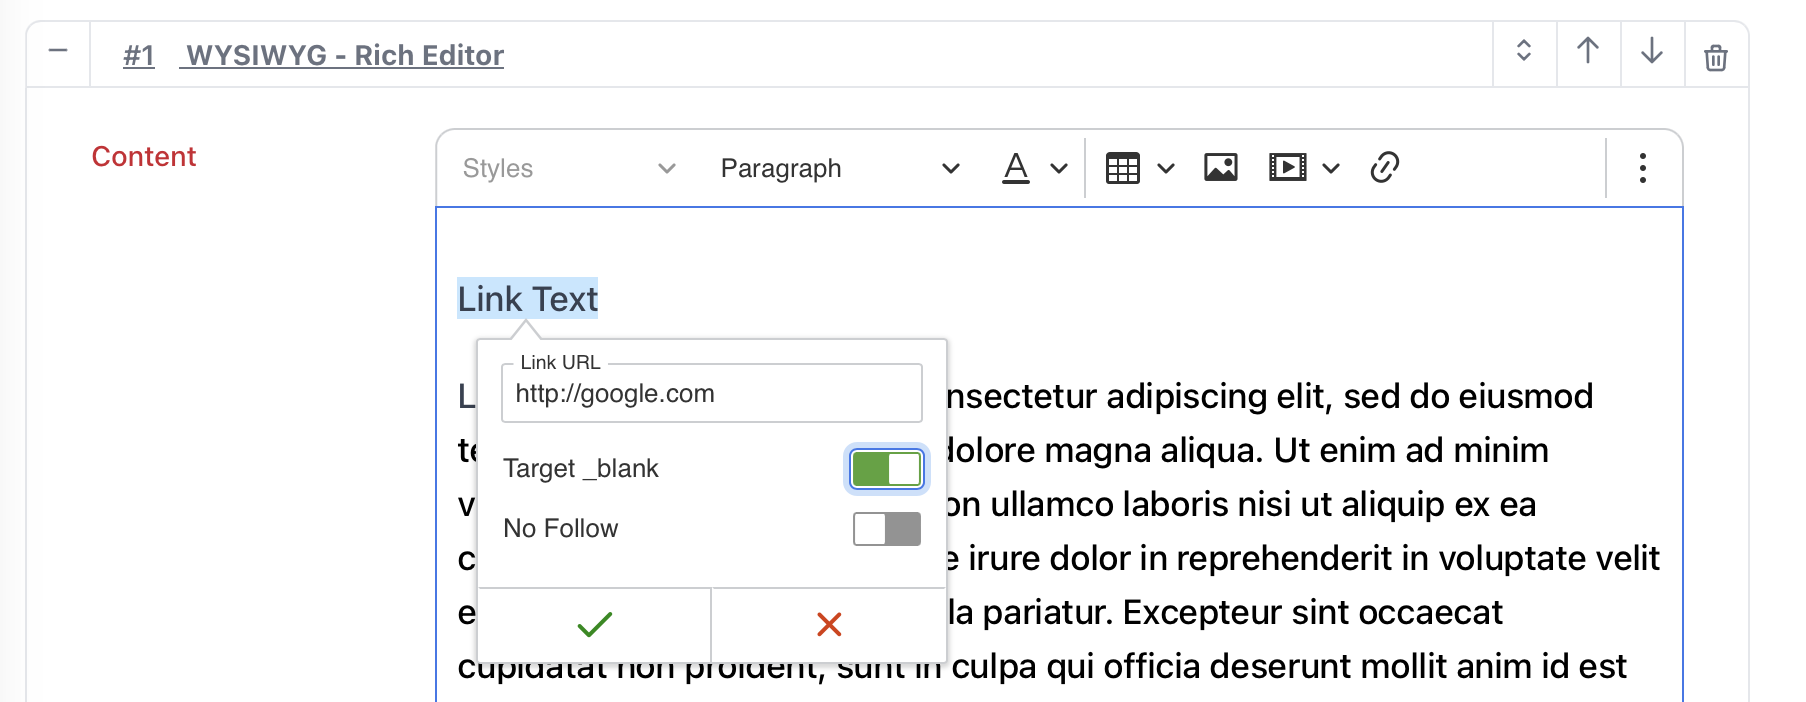The height and width of the screenshot is (702, 1806).
Task: Move block down with the arrow icon
Action: click(1652, 51)
